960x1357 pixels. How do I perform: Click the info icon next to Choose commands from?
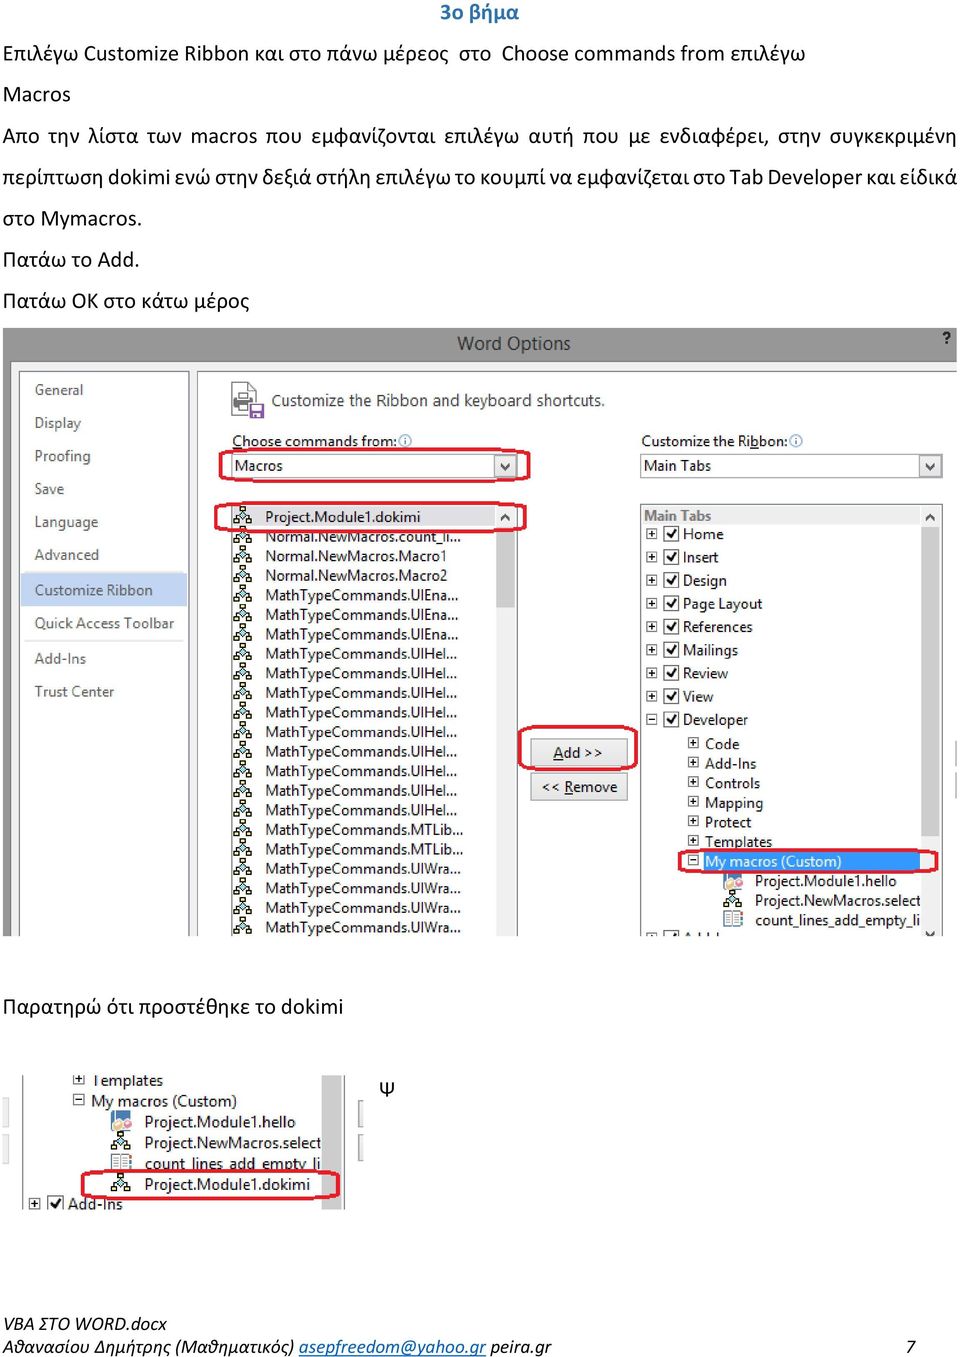405,441
